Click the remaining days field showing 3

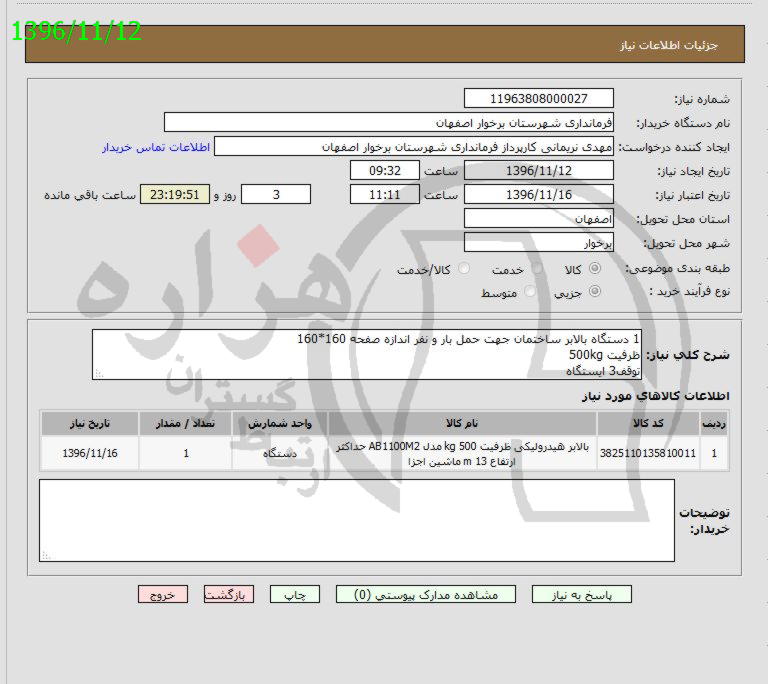[276, 195]
